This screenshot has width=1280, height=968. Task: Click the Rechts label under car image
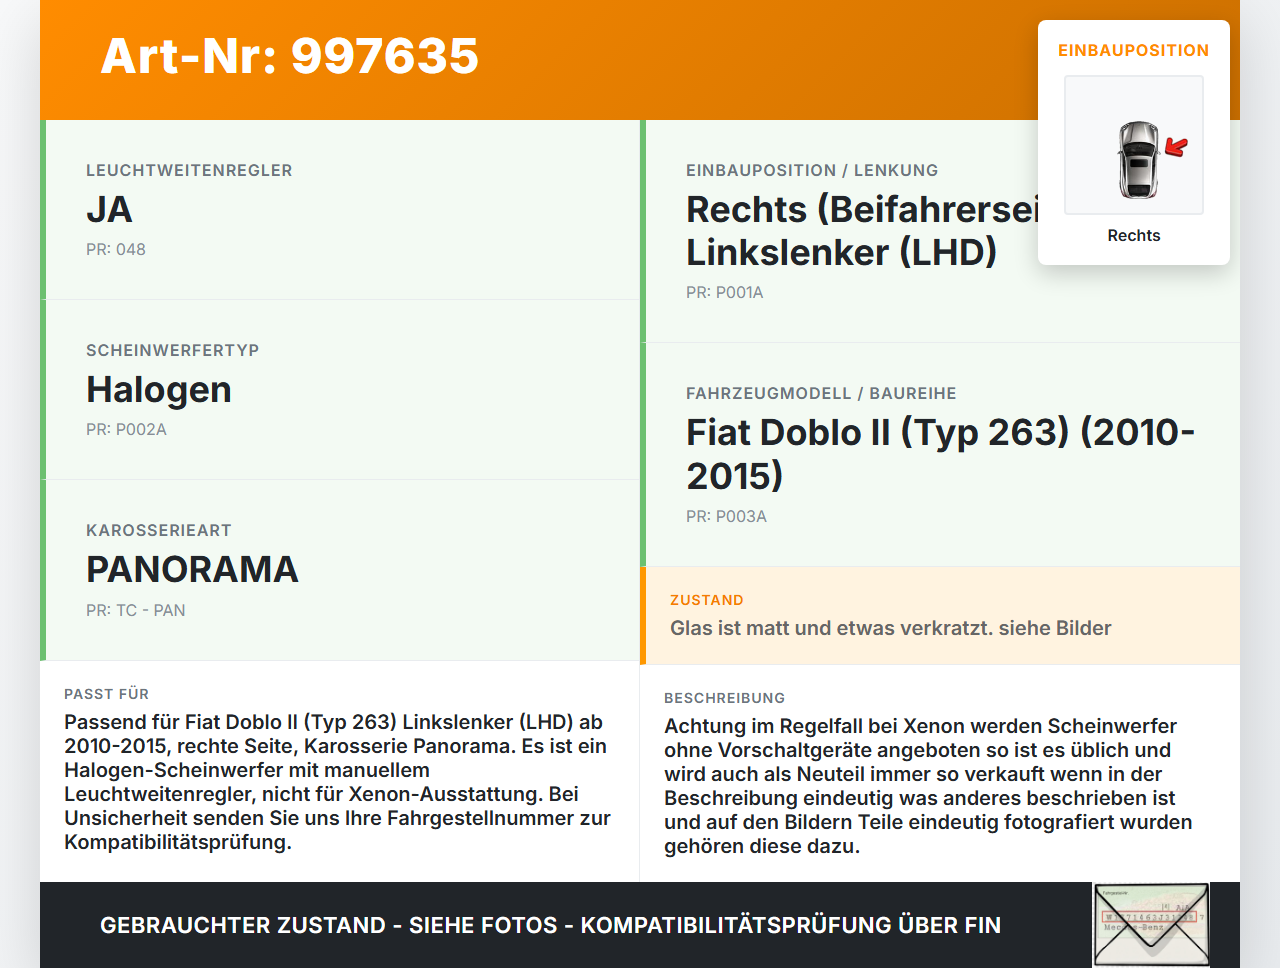coord(1134,235)
